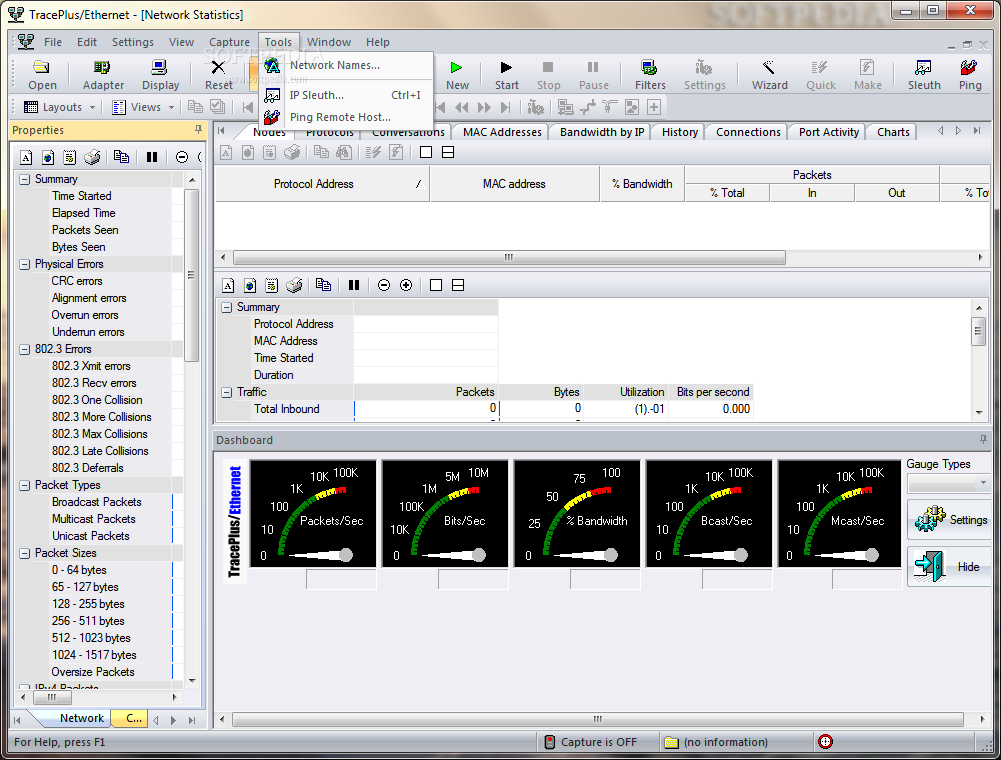Click the print icon in Properties toolbar
Viewport: 1001px width, 760px height.
point(92,157)
